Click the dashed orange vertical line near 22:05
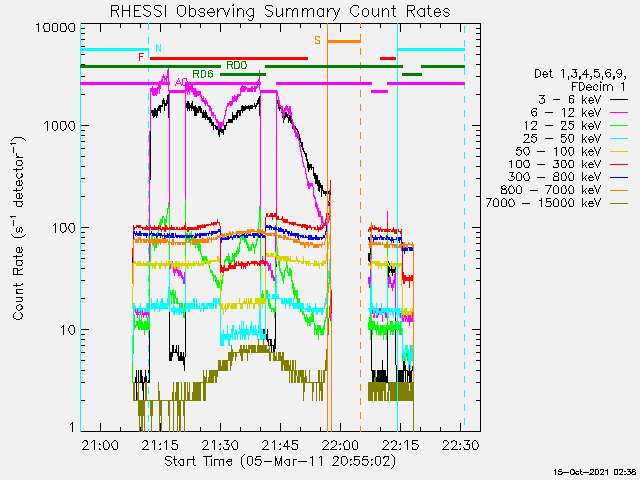The image size is (640, 480). (360, 227)
